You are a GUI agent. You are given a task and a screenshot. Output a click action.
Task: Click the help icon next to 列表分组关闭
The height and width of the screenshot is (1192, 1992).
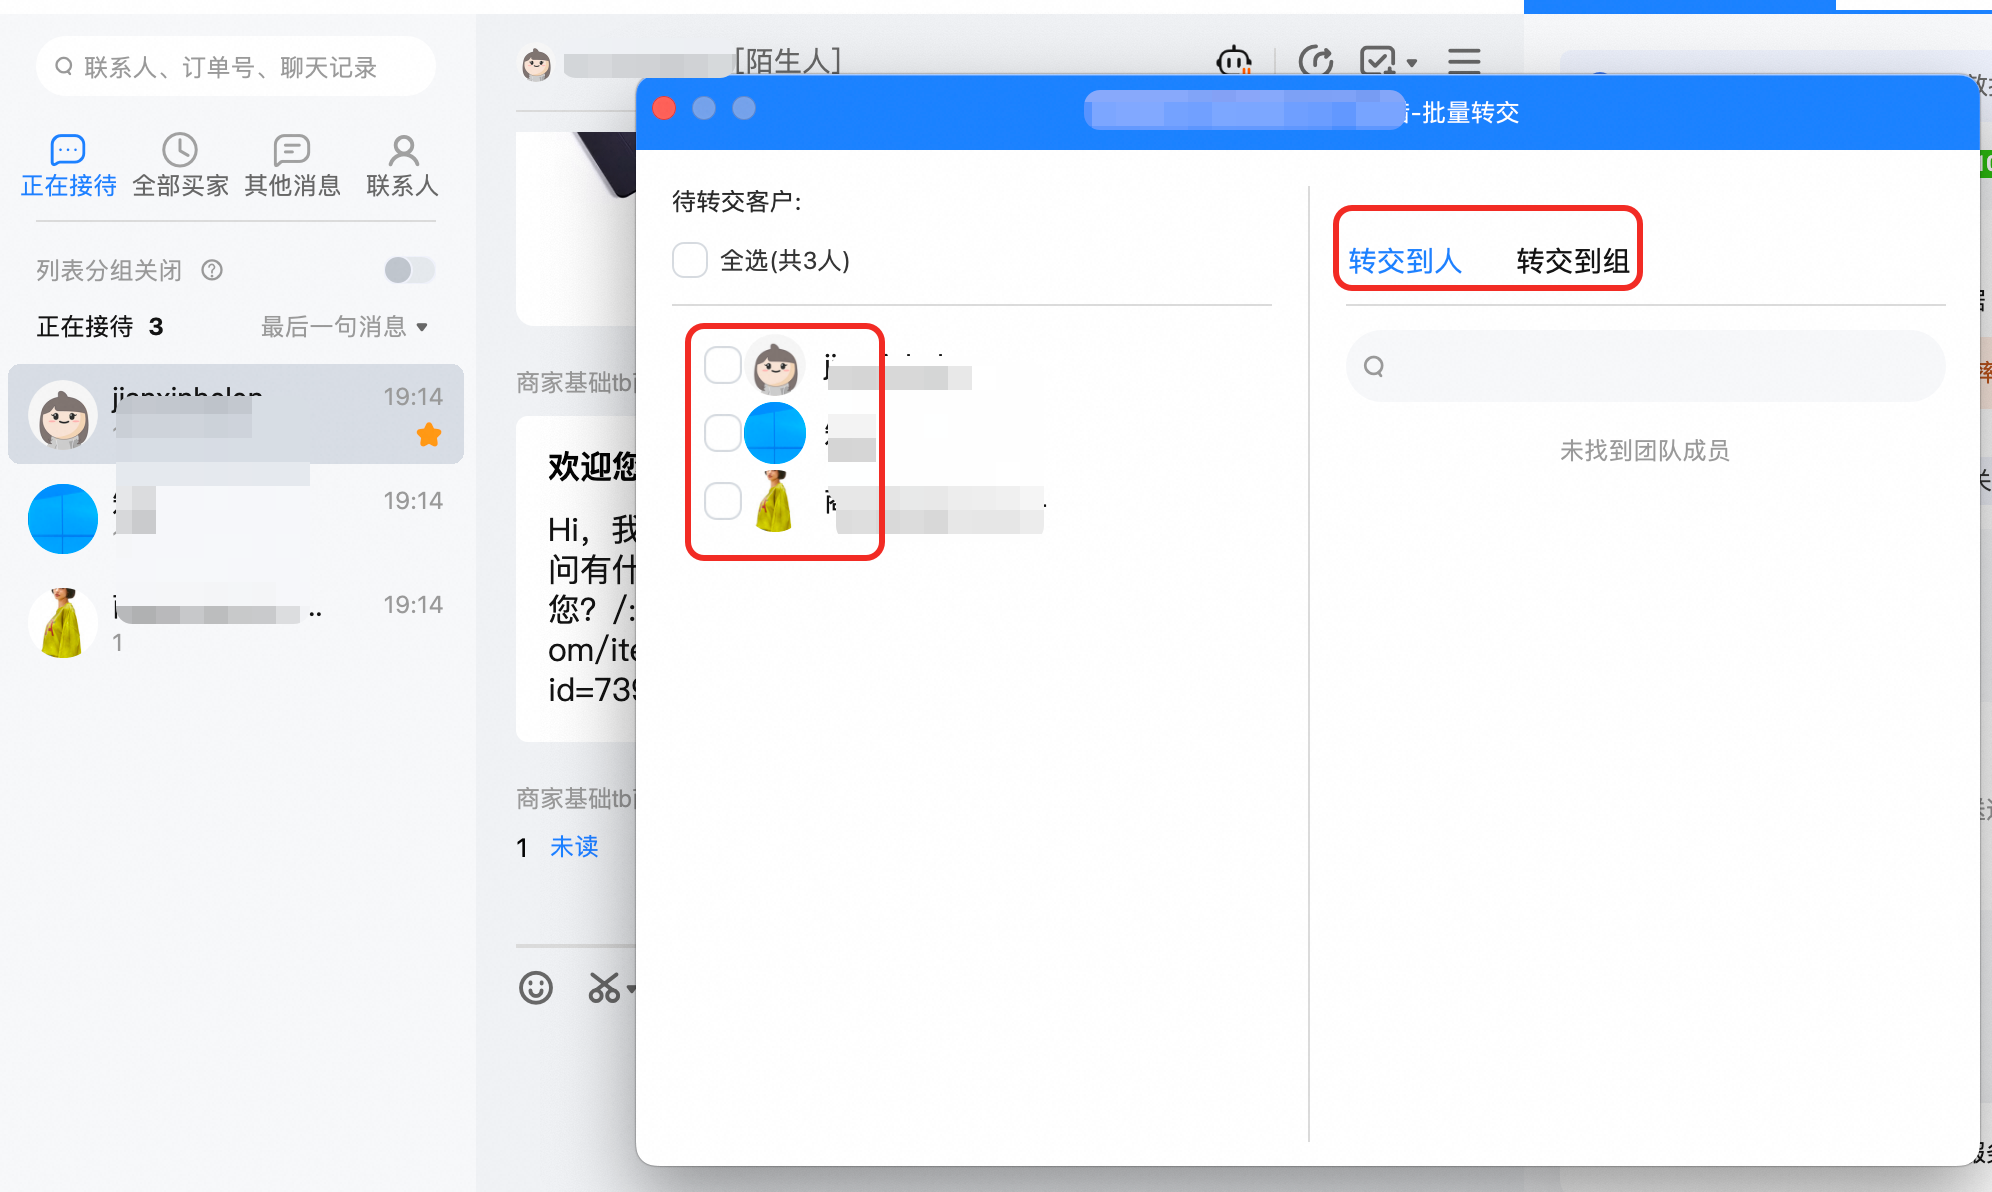pos(212,270)
